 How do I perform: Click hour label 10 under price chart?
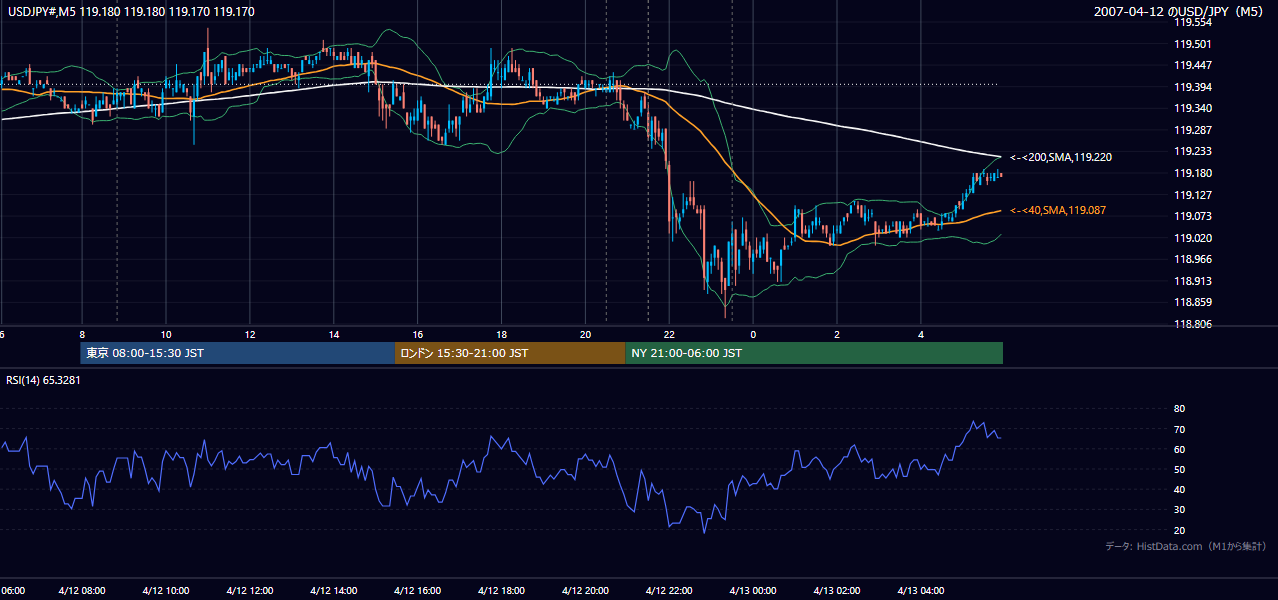pos(166,335)
